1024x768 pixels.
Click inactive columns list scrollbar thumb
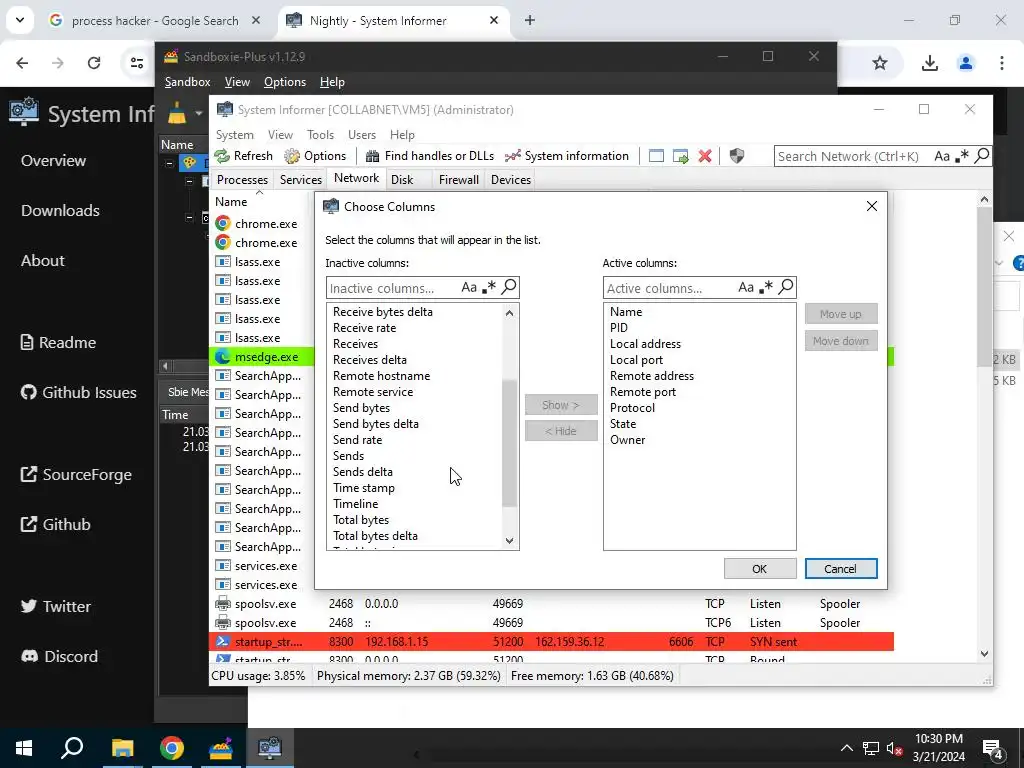point(509,443)
